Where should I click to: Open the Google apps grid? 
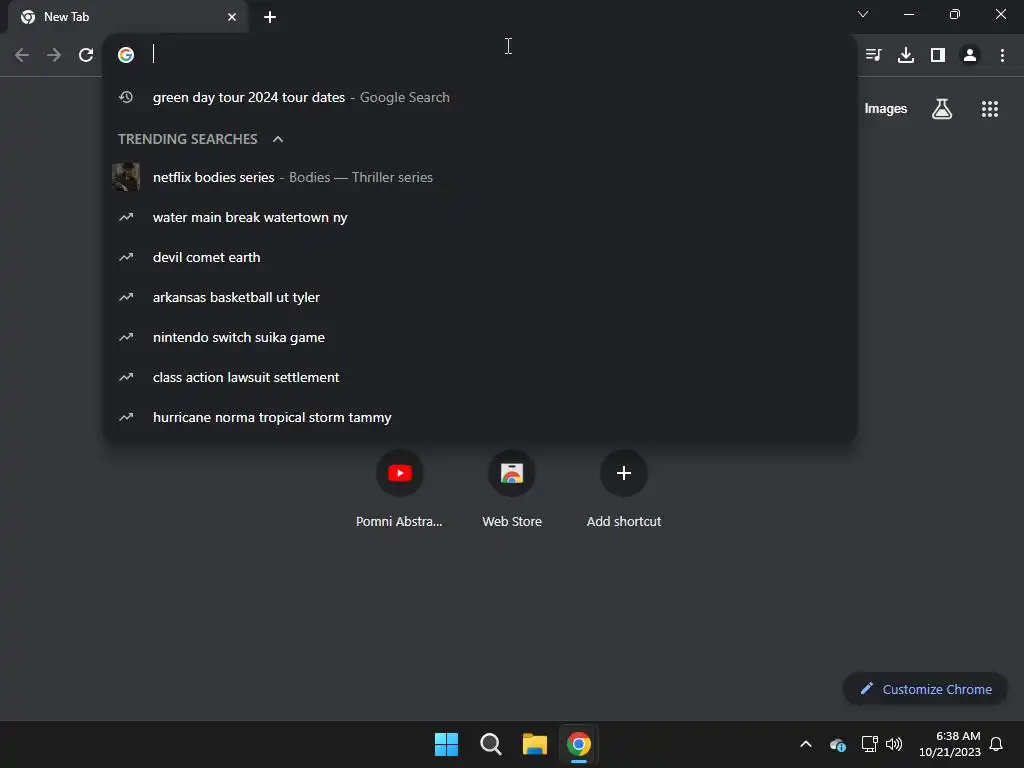(x=990, y=109)
